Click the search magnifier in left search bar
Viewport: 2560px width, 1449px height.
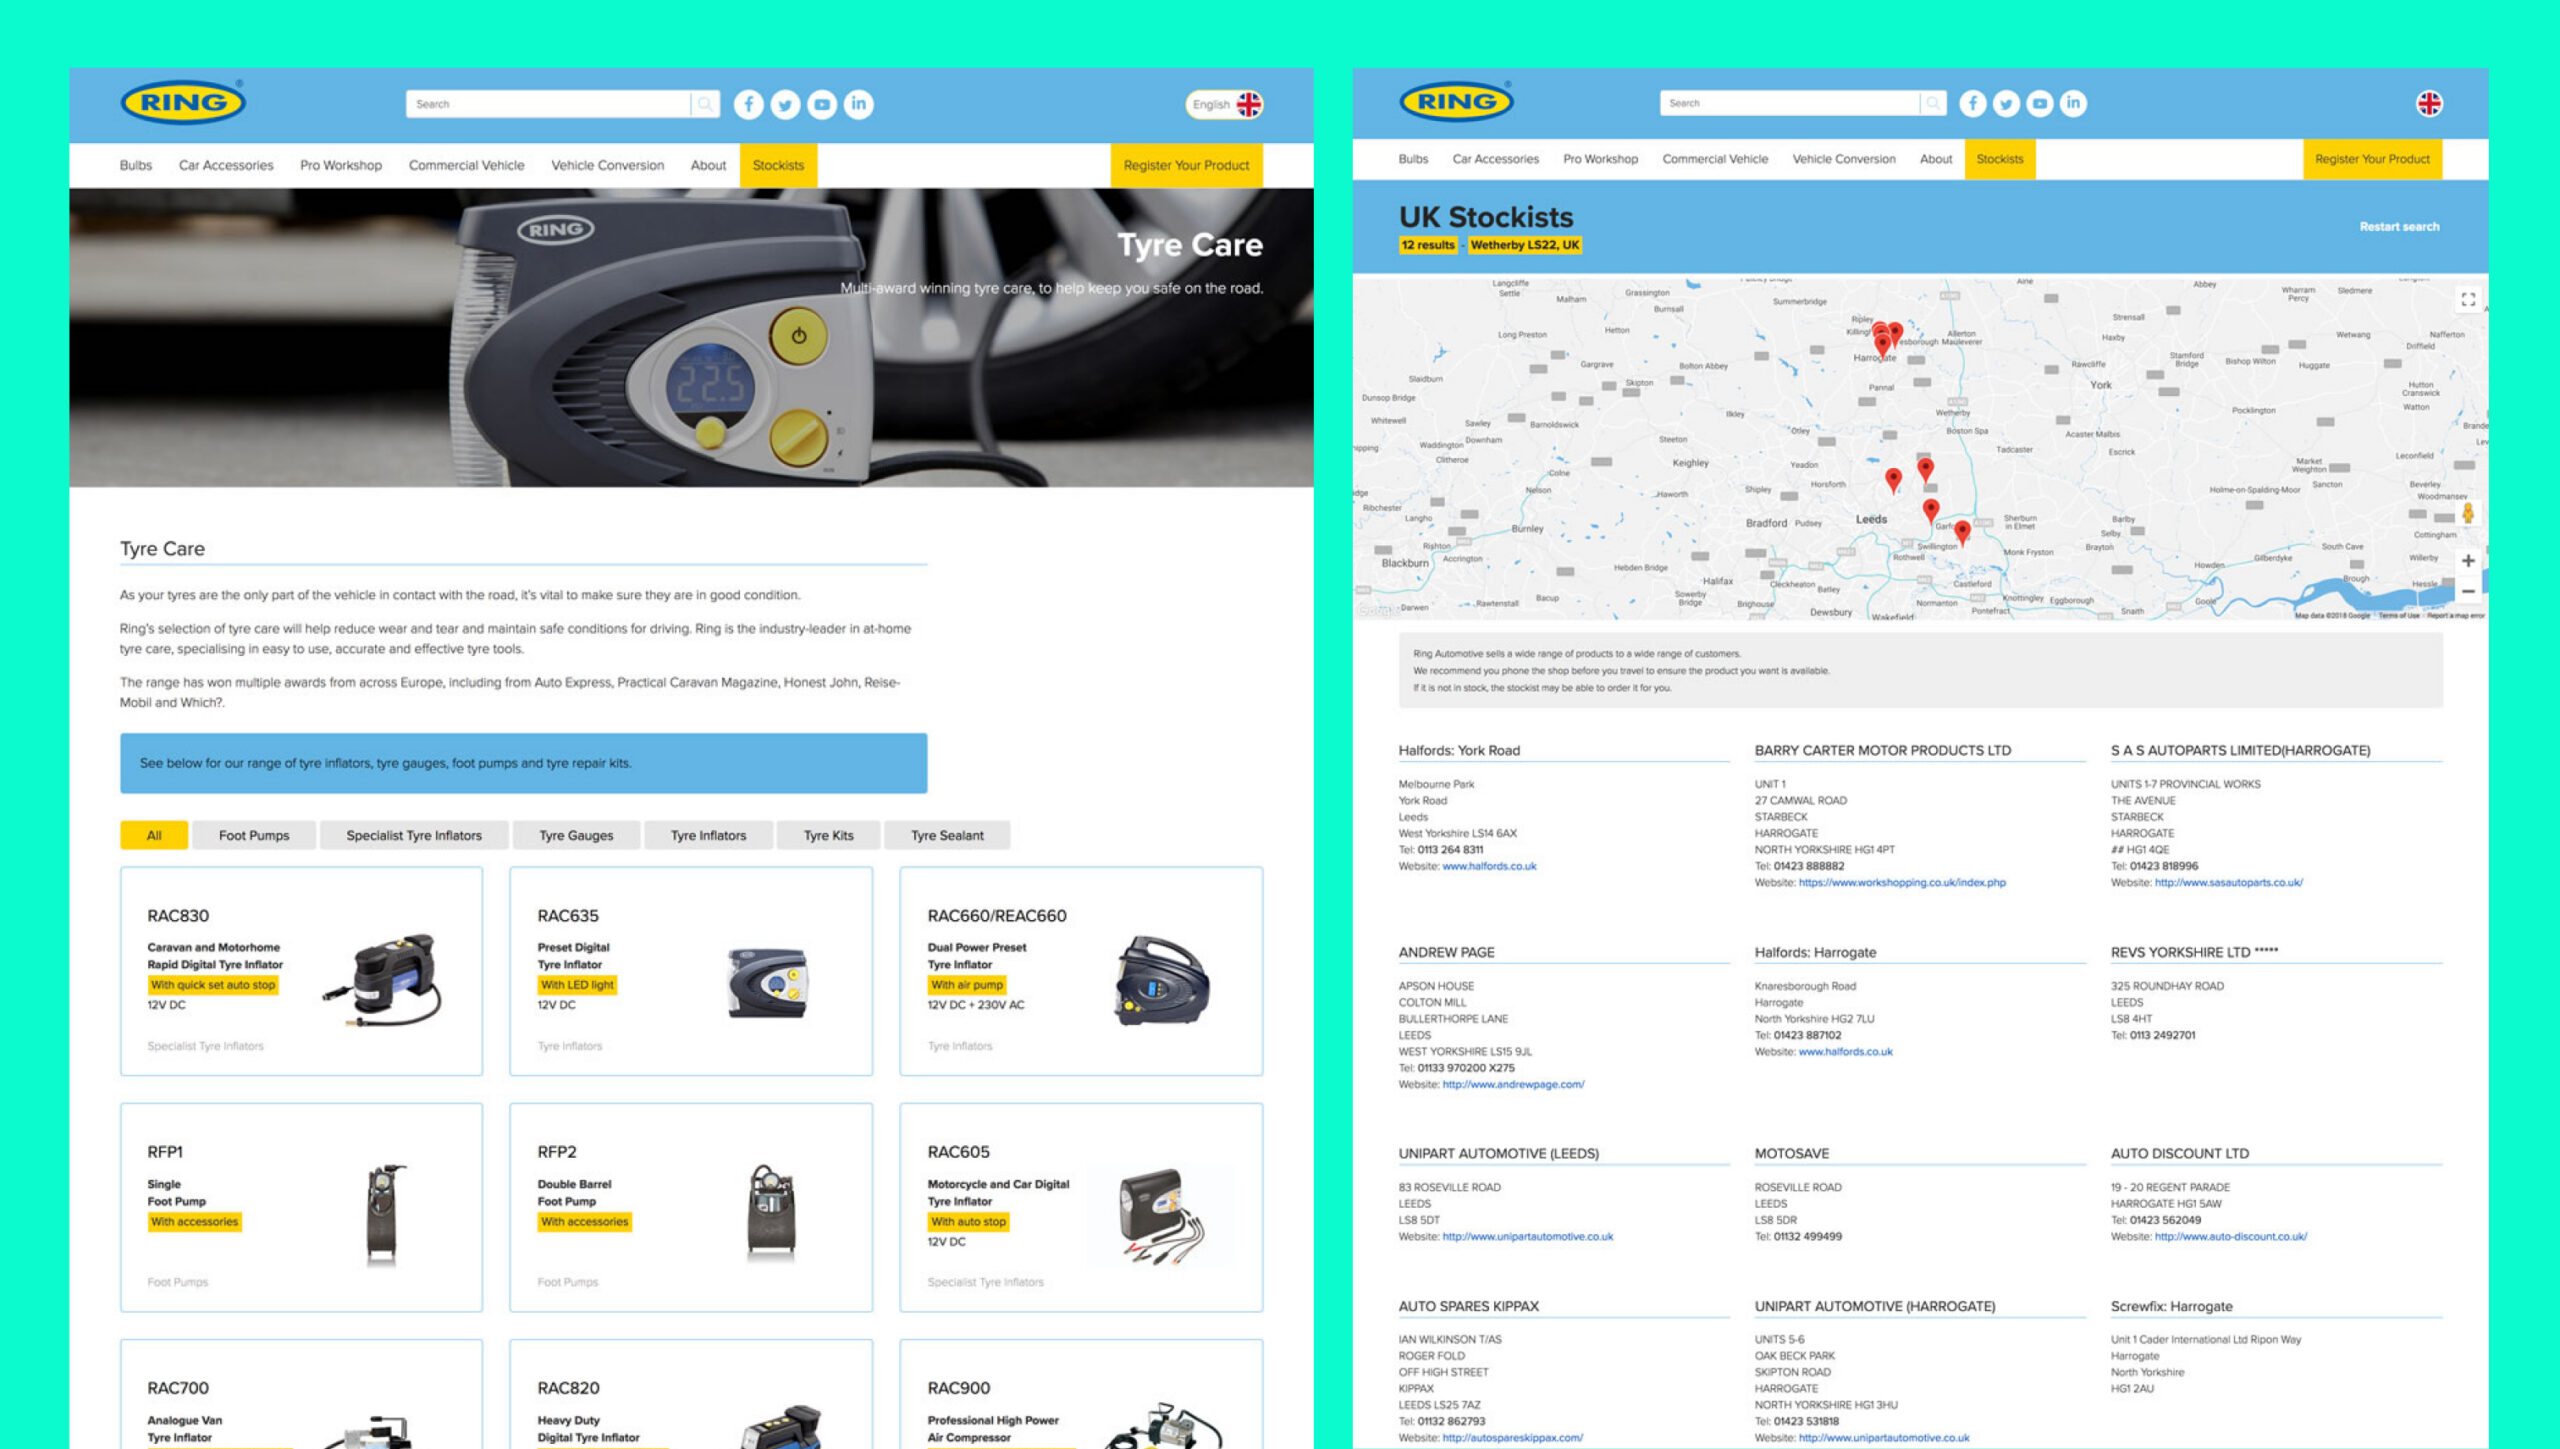tap(705, 104)
